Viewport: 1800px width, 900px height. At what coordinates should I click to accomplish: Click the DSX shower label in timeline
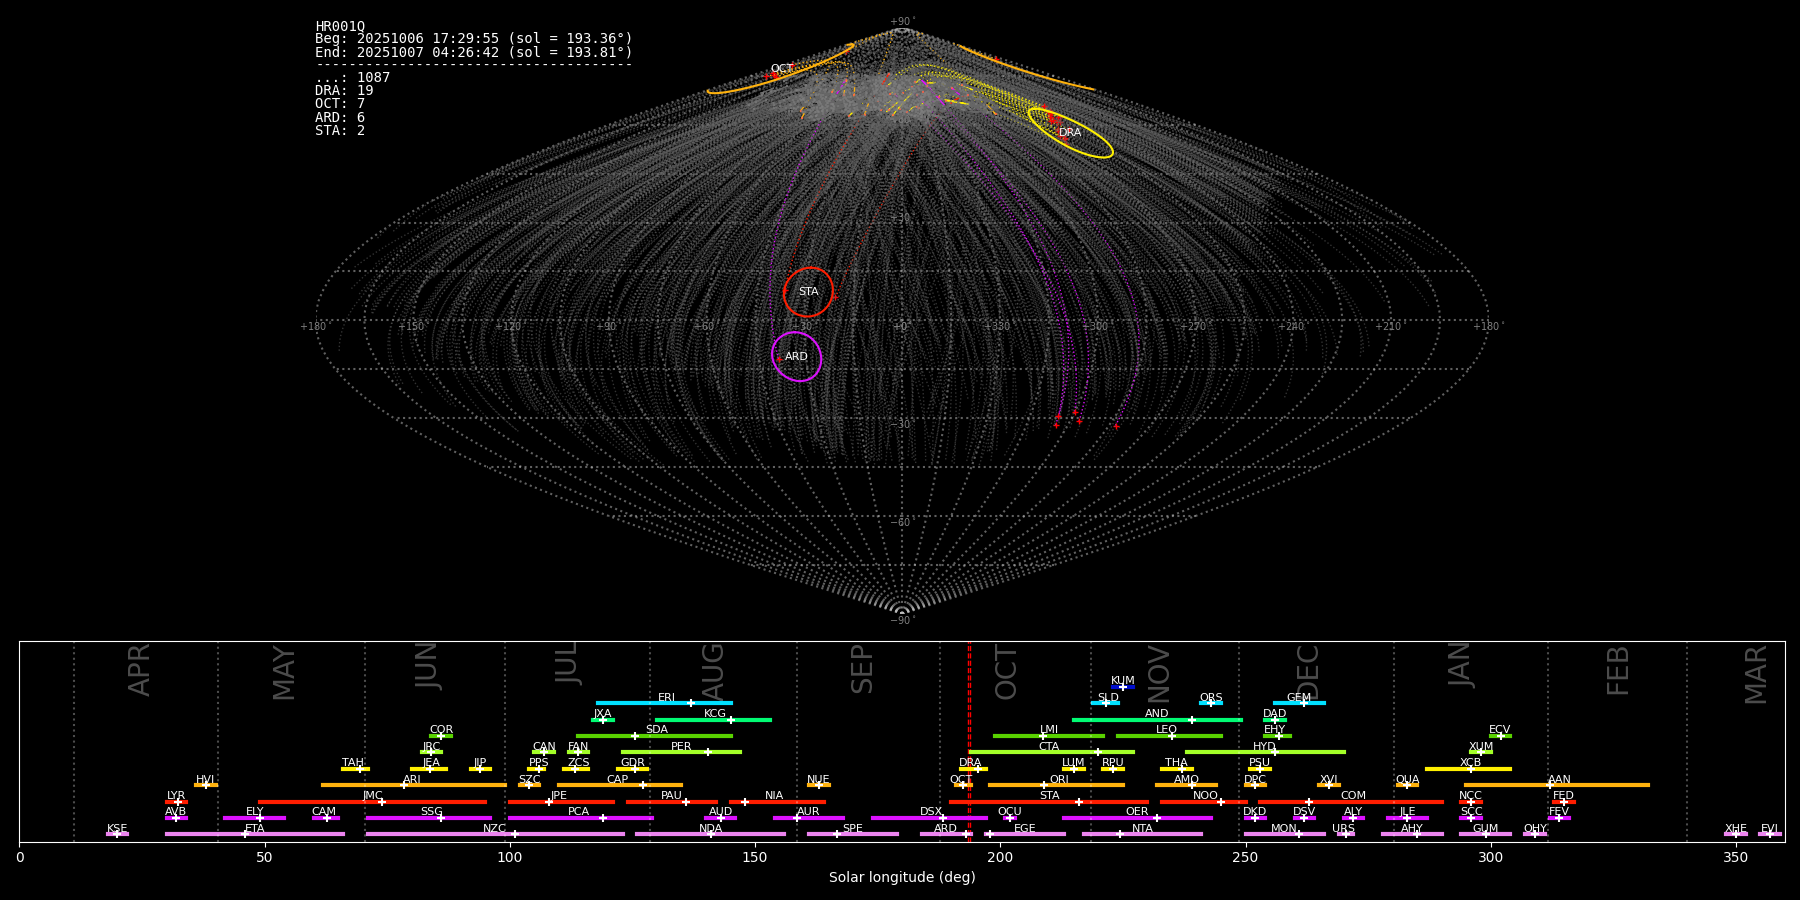click(931, 812)
